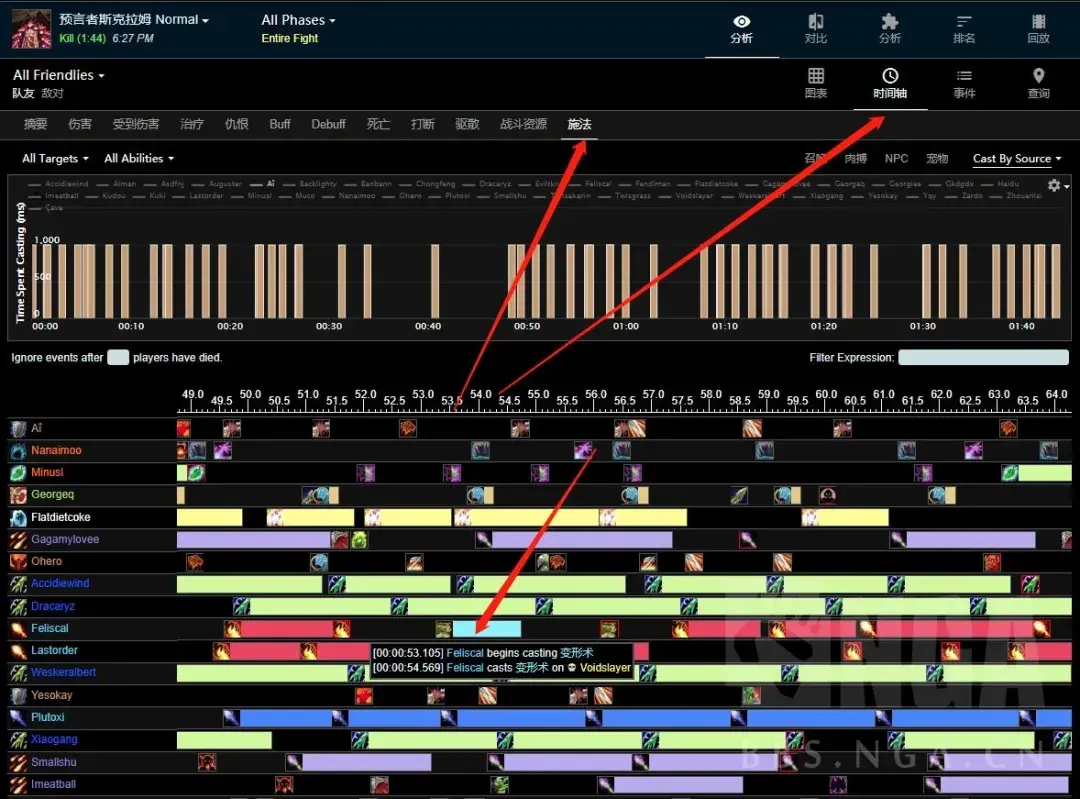Viewport: 1080px width, 799px height.
Task: Focus the Filter Expression input field
Action: pos(982,357)
